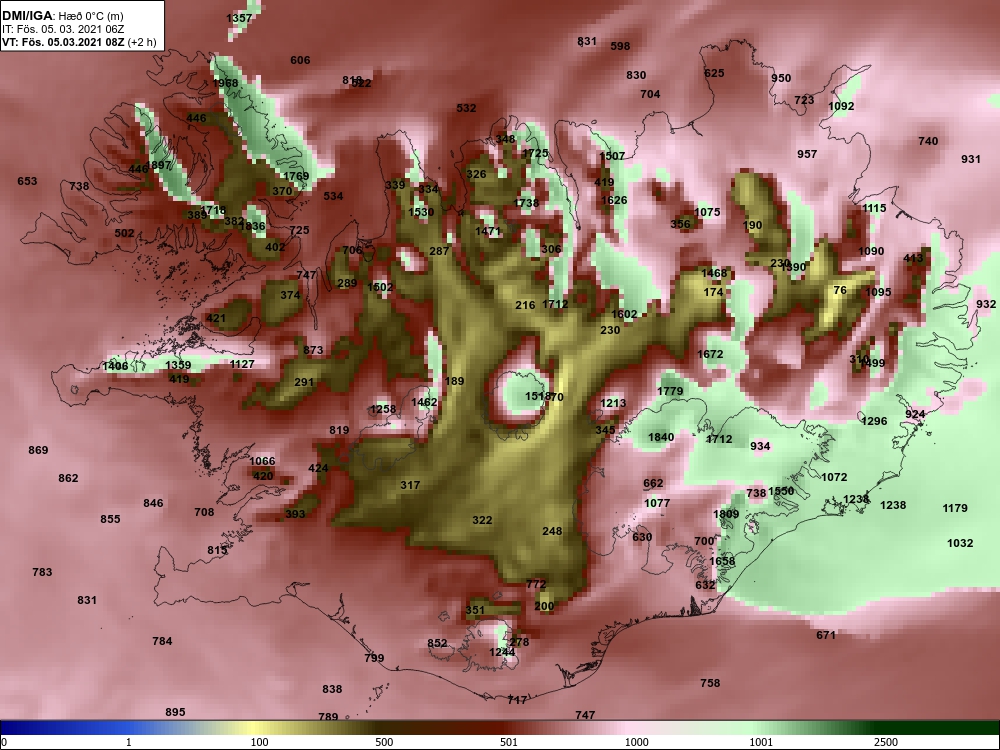Click the 100 label on the color scale
The width and height of the screenshot is (1000, 750).
click(x=260, y=742)
